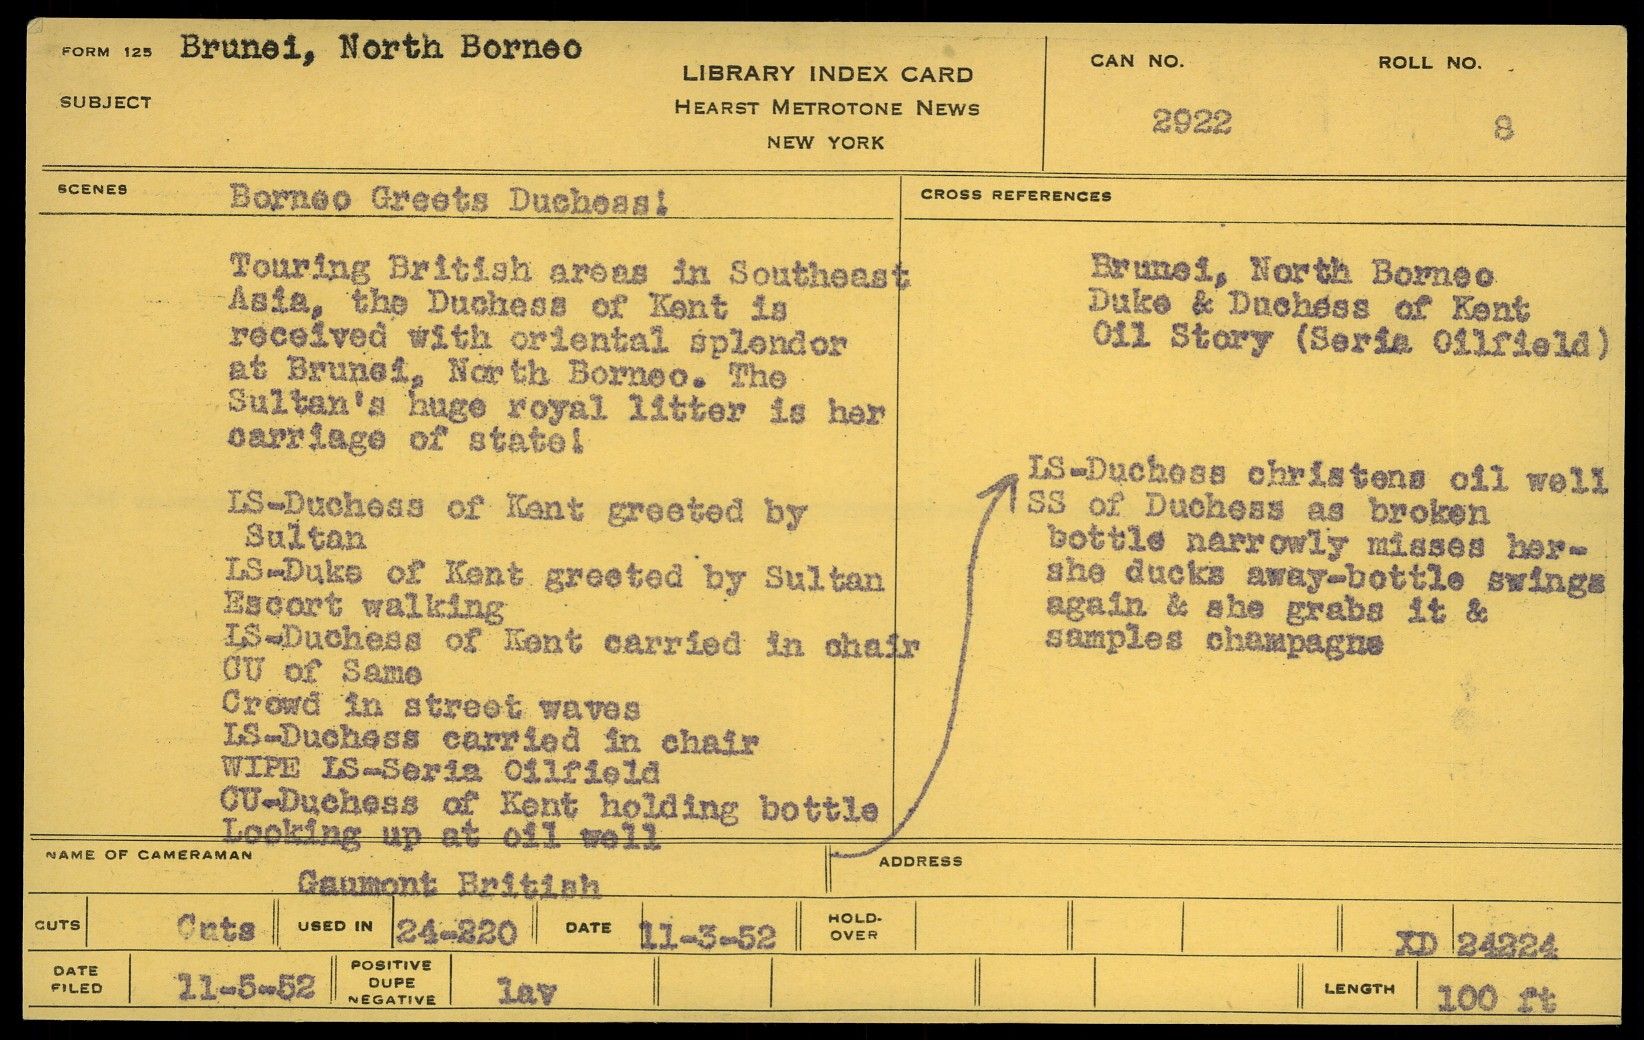Click the Length value 100 ft
This screenshot has height=1040, width=1644.
pos(1495,997)
